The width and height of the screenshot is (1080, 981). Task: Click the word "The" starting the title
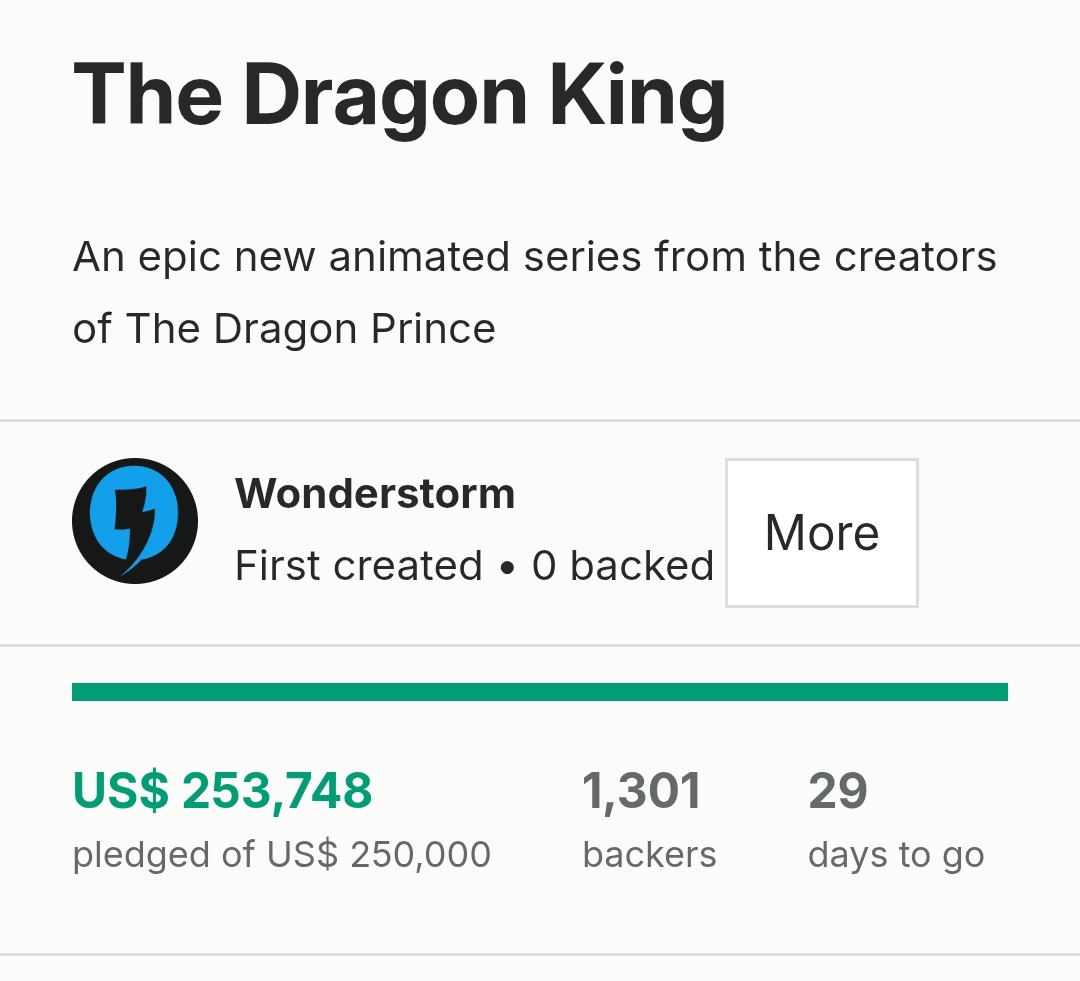[148, 97]
